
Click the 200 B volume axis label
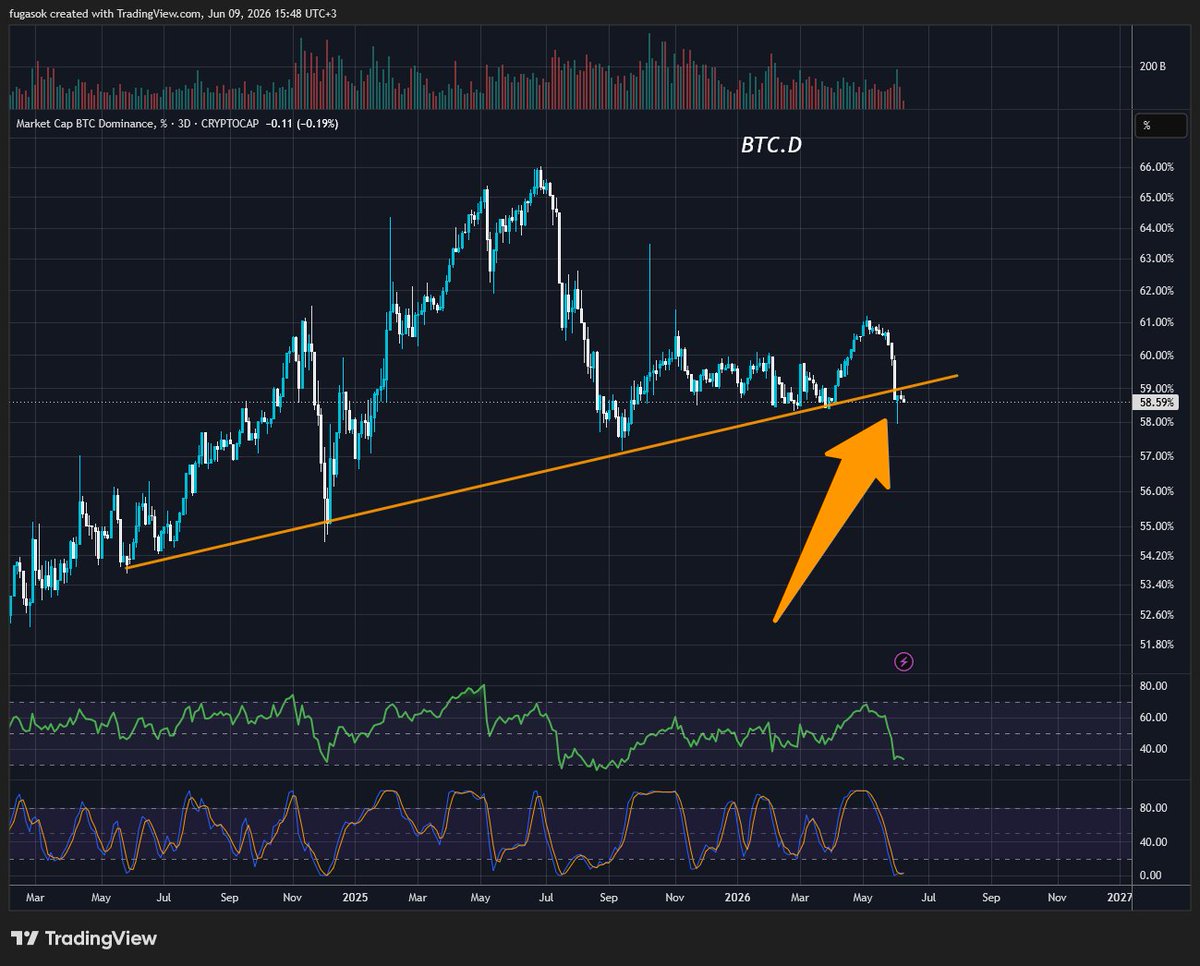[x=1153, y=67]
